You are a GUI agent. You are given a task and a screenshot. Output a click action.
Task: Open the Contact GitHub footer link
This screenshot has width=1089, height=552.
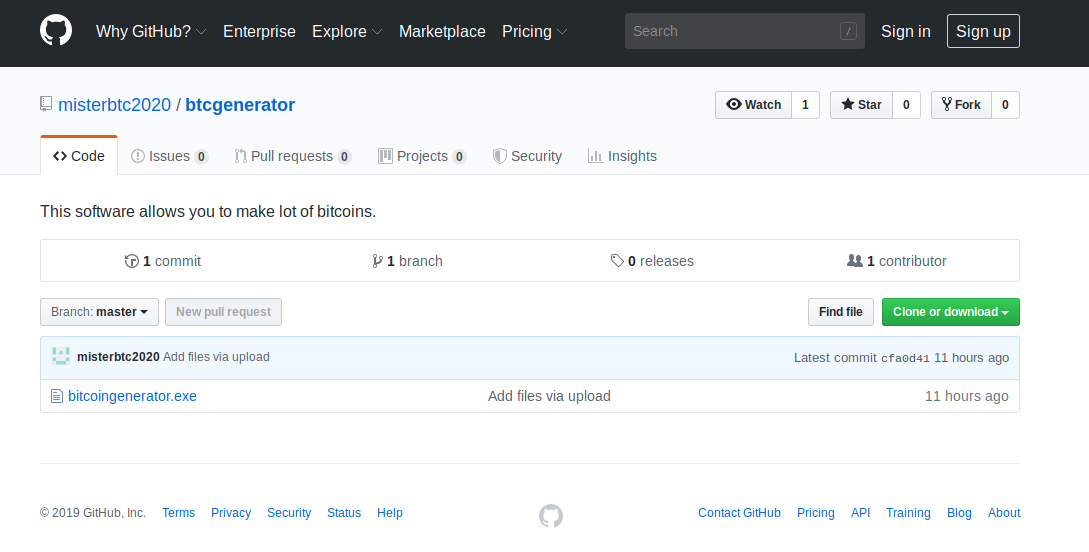pyautogui.click(x=739, y=512)
